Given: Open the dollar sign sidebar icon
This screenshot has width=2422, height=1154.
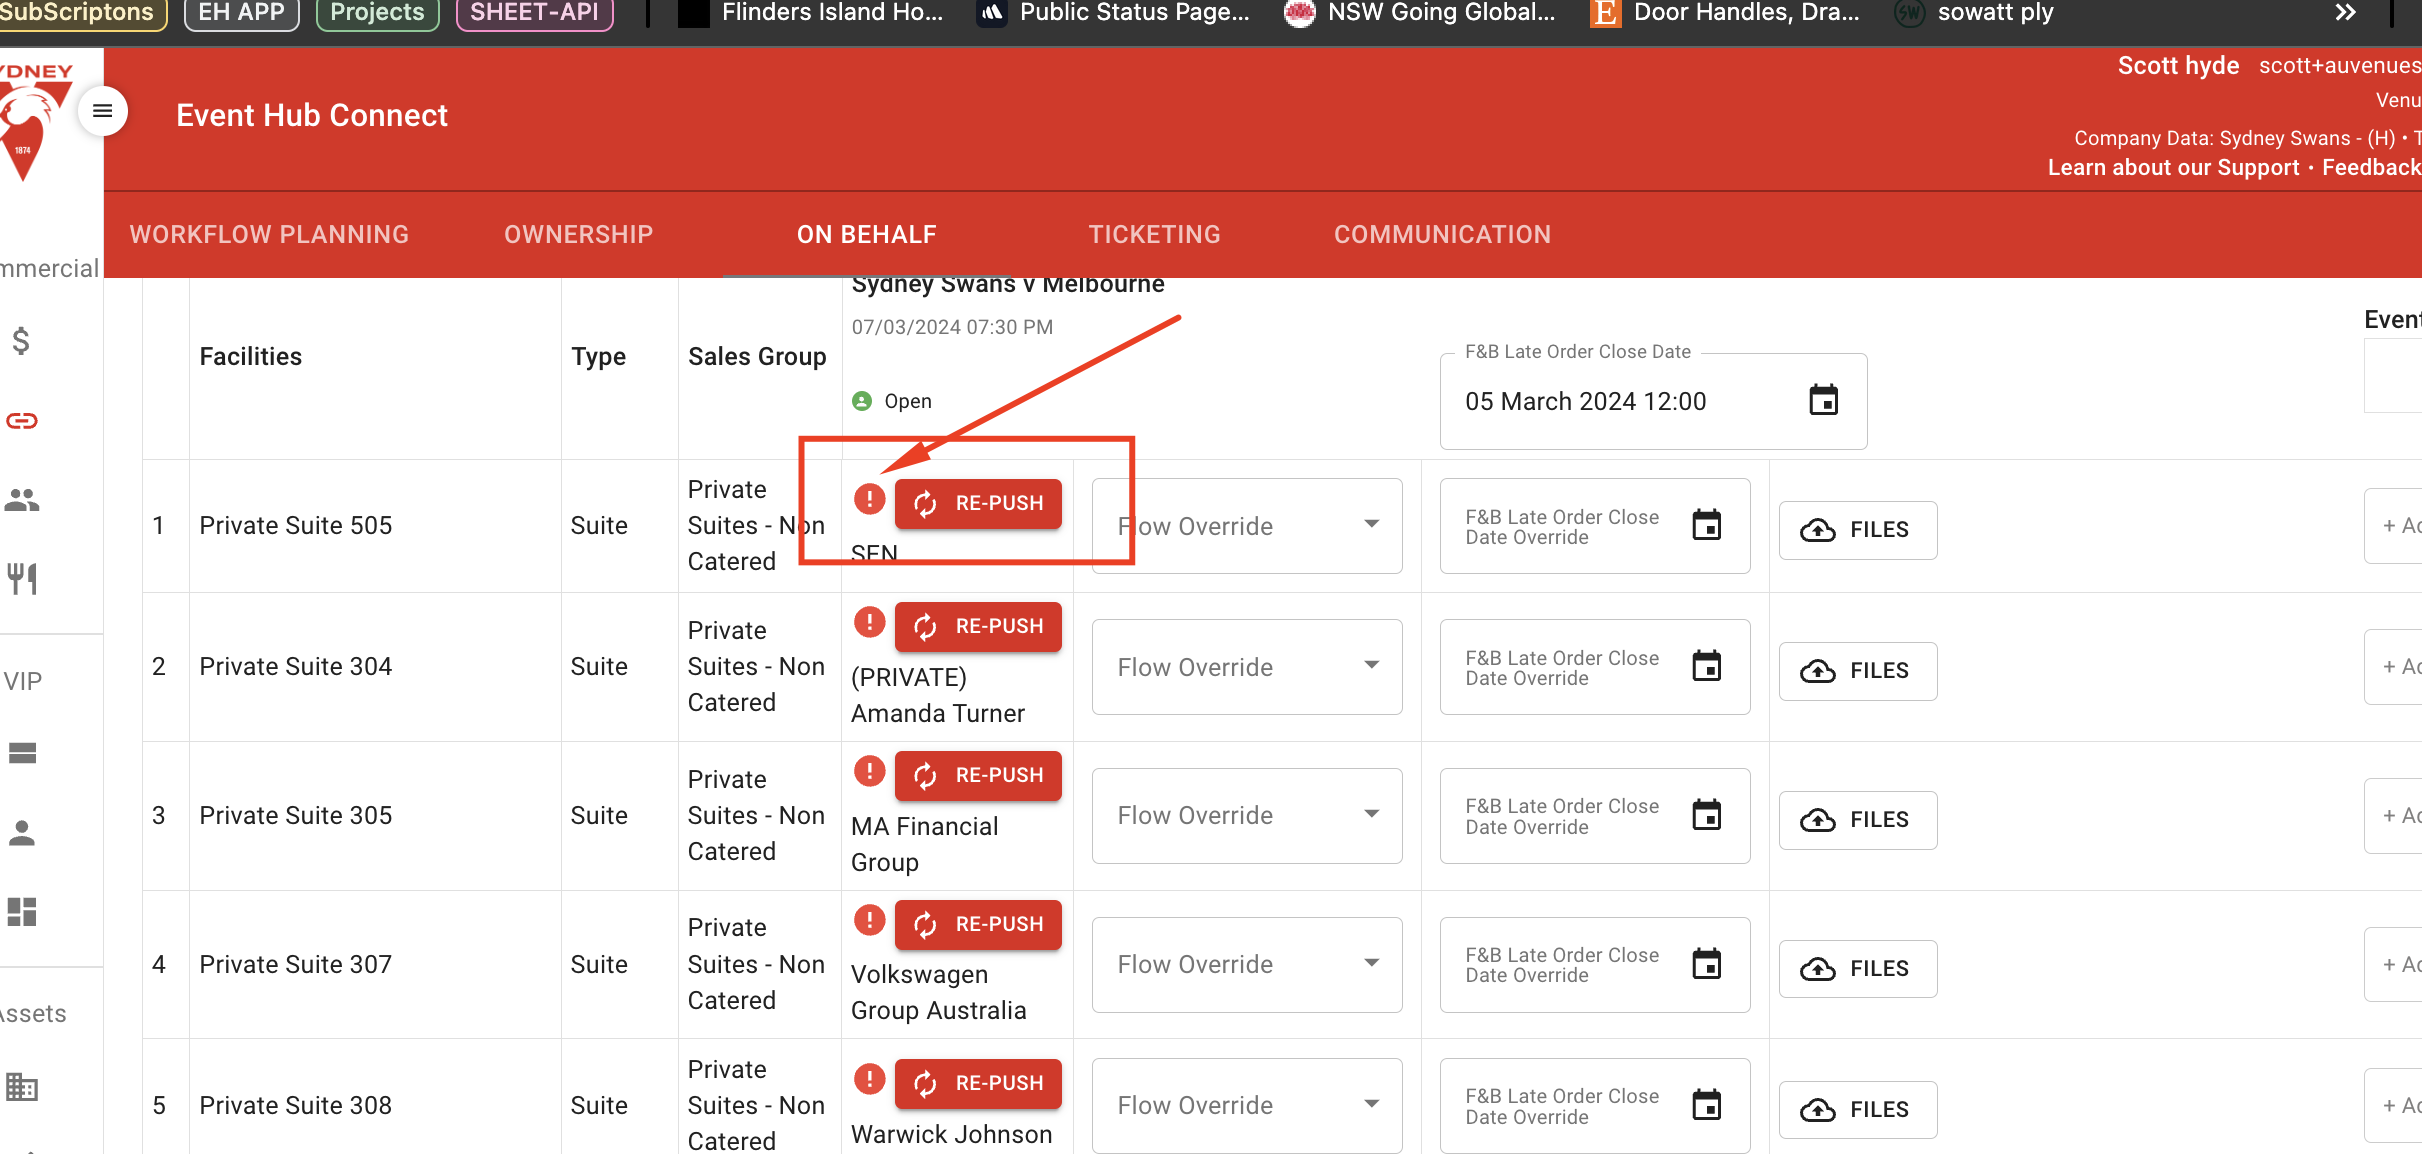Looking at the screenshot, I should 21,342.
